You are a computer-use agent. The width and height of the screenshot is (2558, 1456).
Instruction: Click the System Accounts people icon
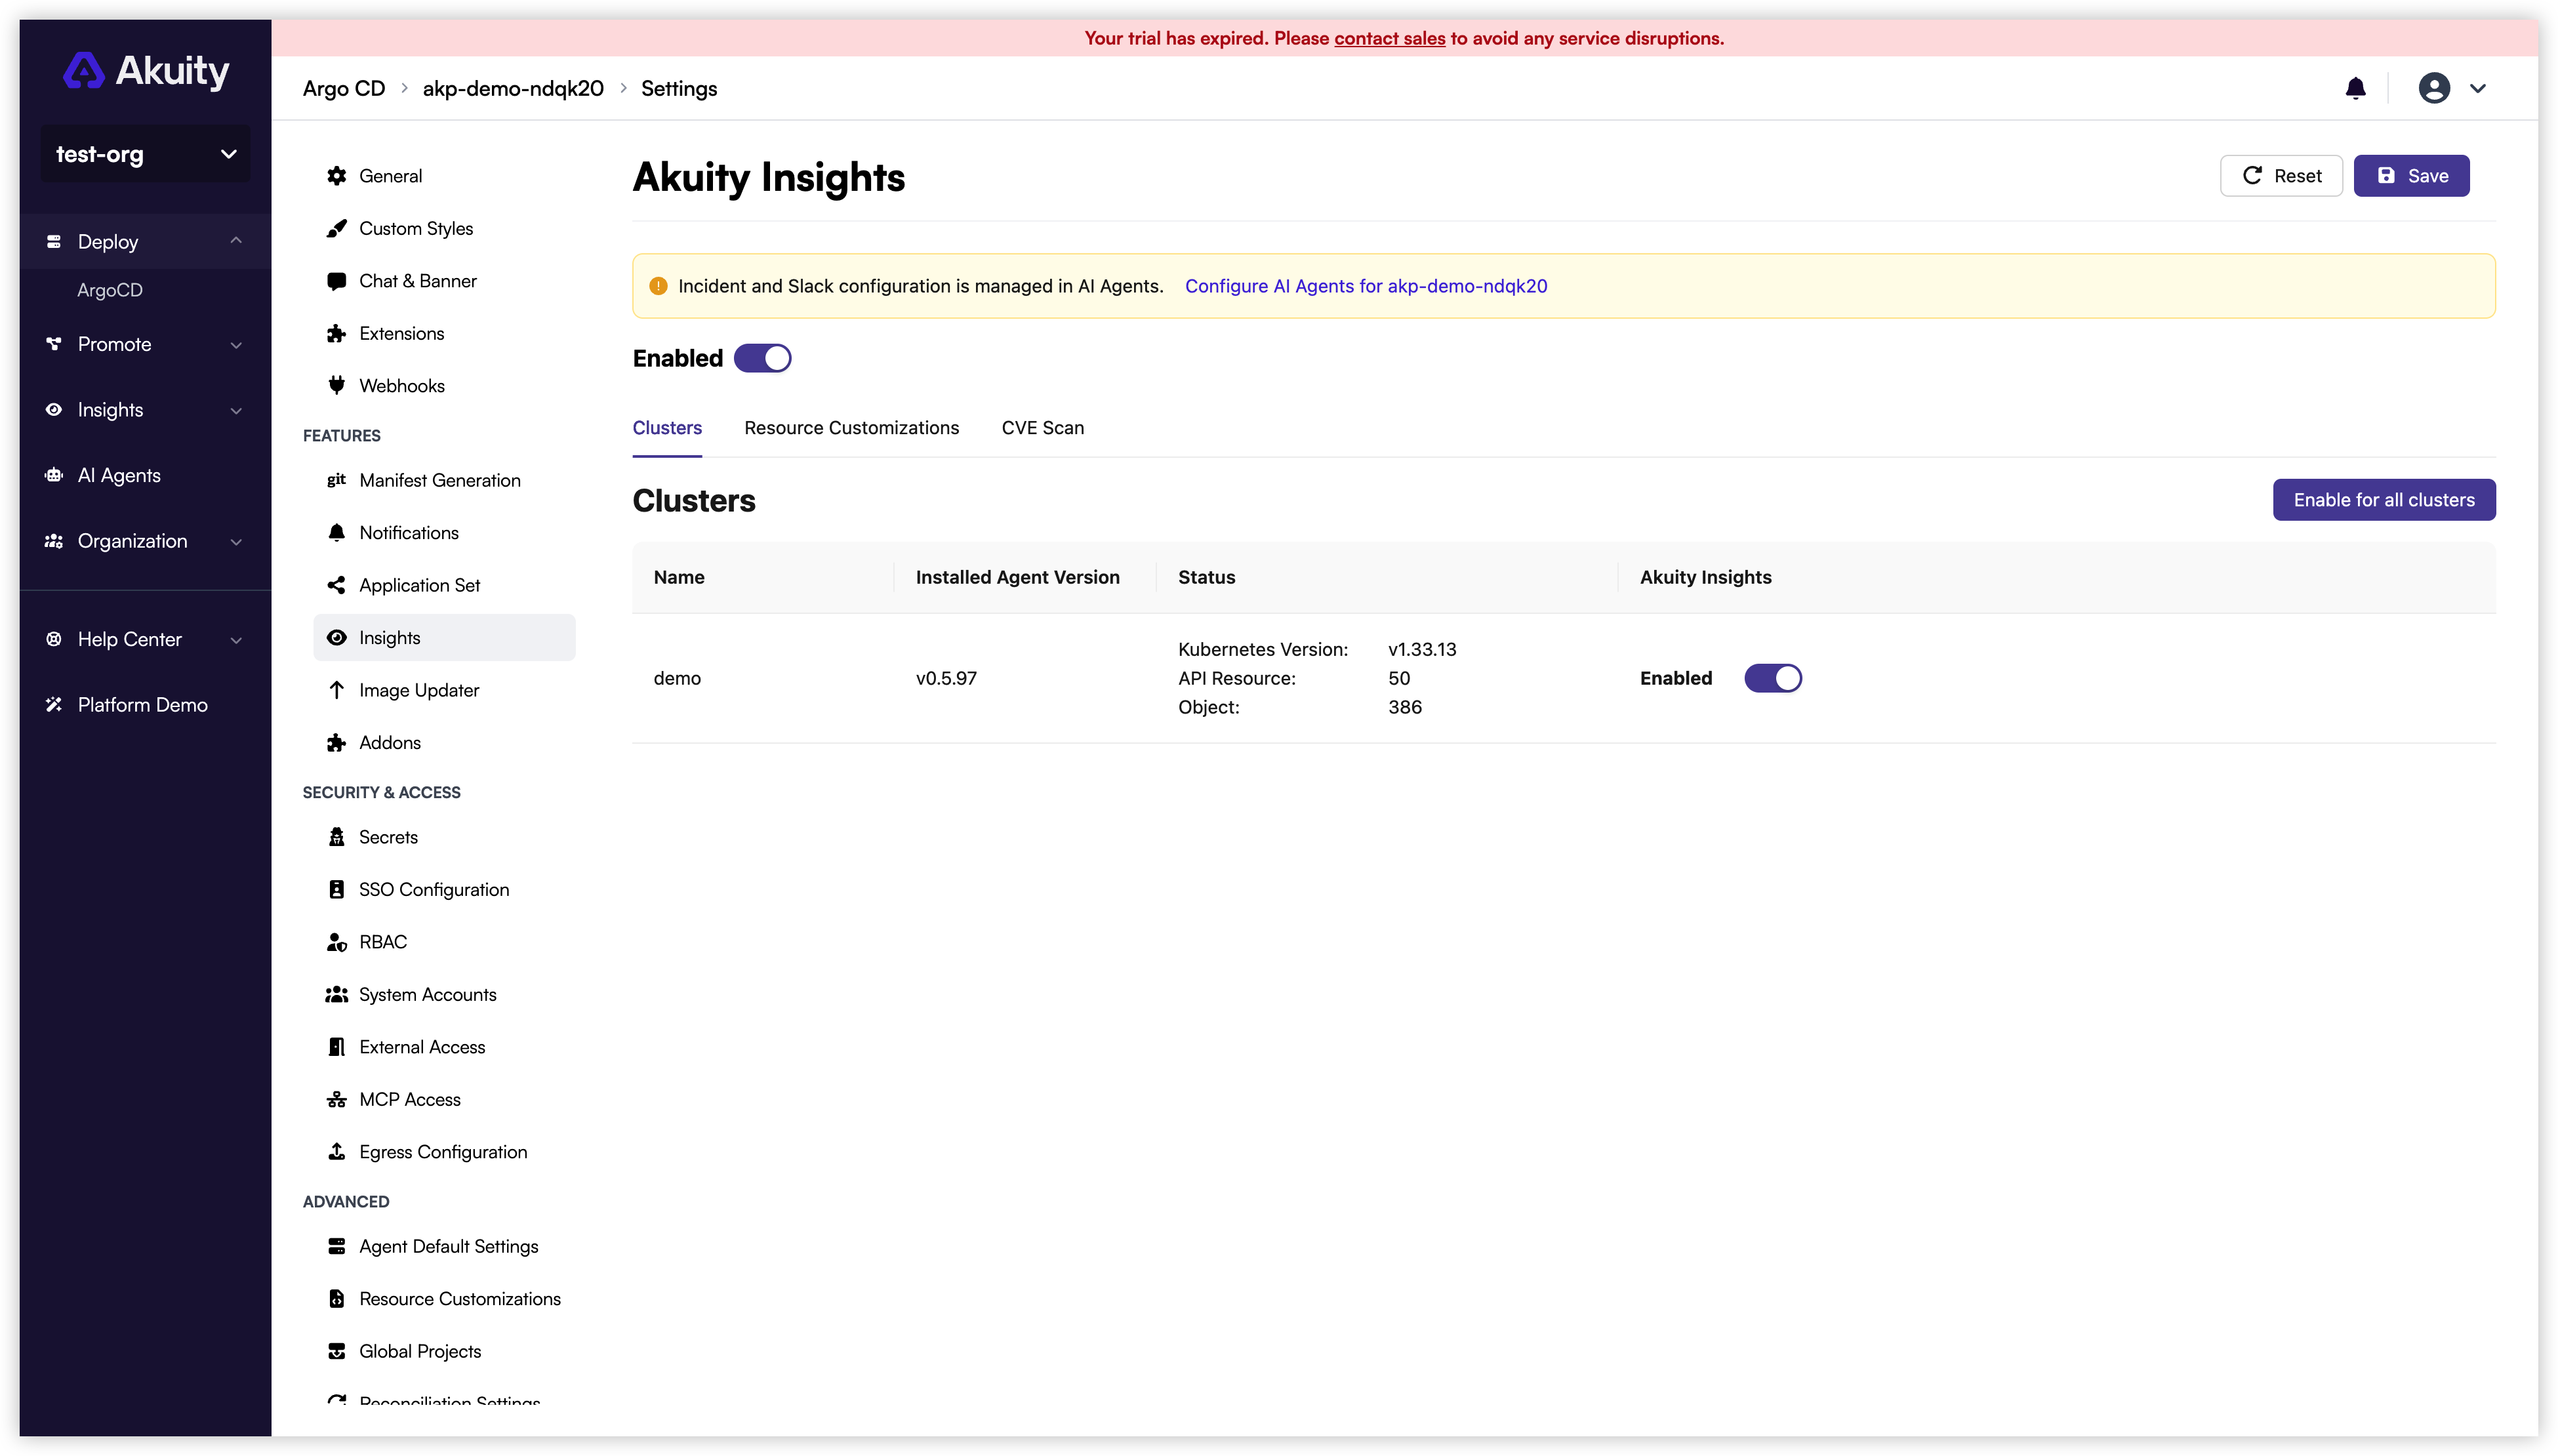[337, 995]
